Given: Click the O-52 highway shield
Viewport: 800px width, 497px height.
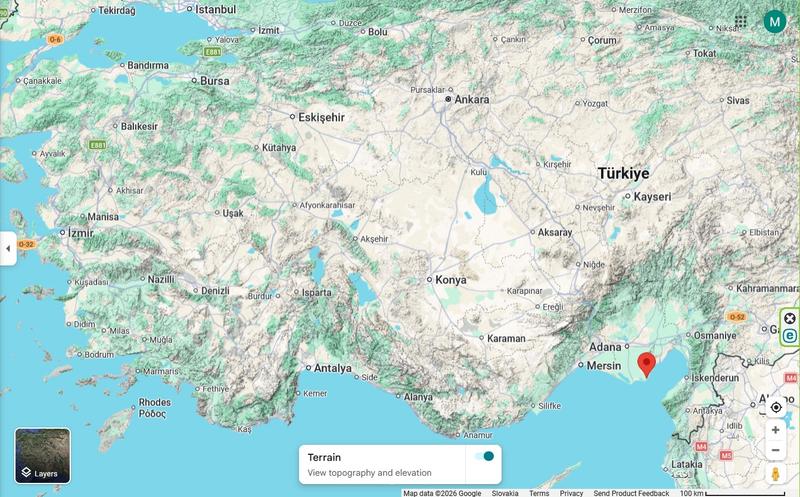Looking at the screenshot, I should click(x=737, y=317).
